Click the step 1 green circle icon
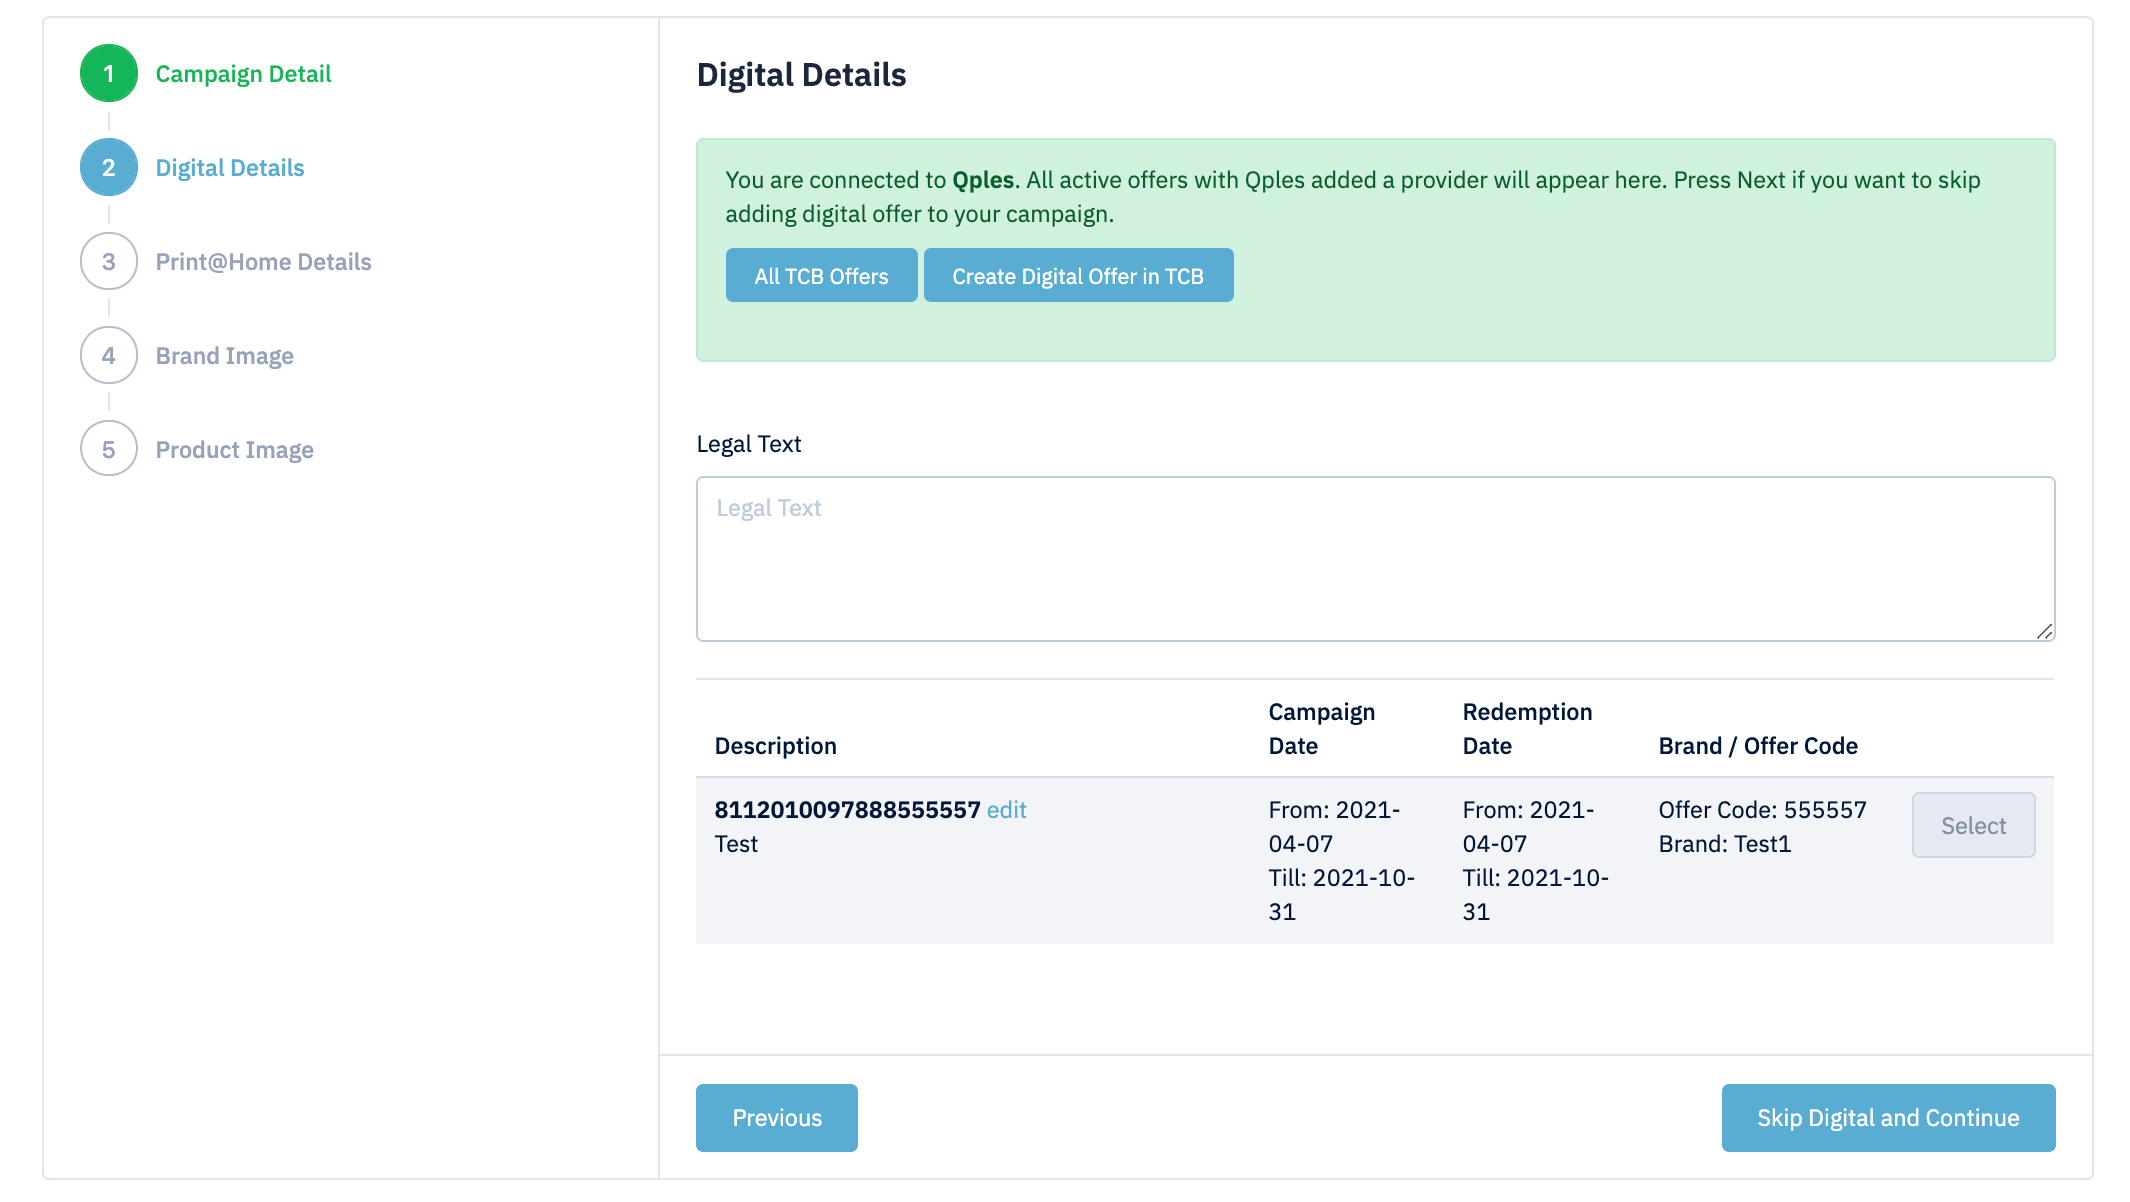 [x=108, y=74]
